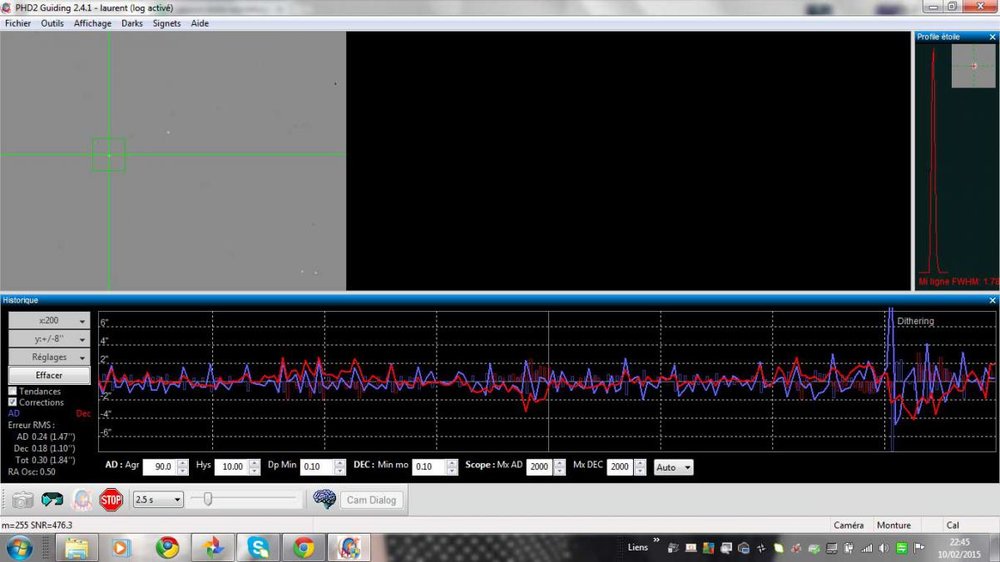Screen dimensions: 1000x562
Task: Click the green tray icon
Action: point(901,548)
